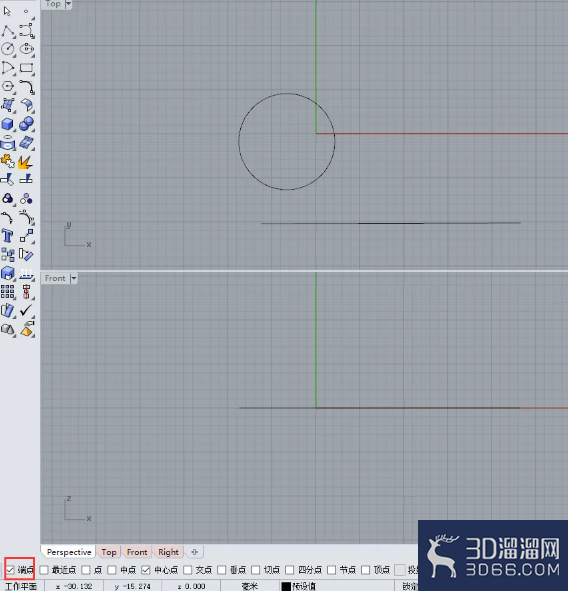Screen dimensions: 568x591
Task: Select the horizontal line in Top viewport
Action: pyautogui.click(x=390, y=223)
